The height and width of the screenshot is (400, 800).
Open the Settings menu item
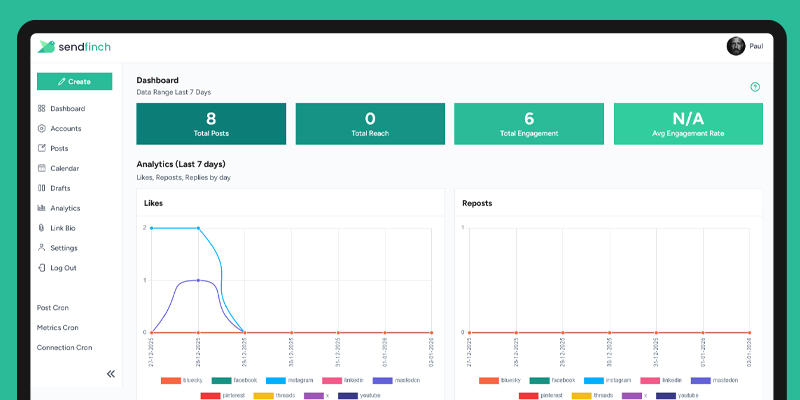point(63,248)
